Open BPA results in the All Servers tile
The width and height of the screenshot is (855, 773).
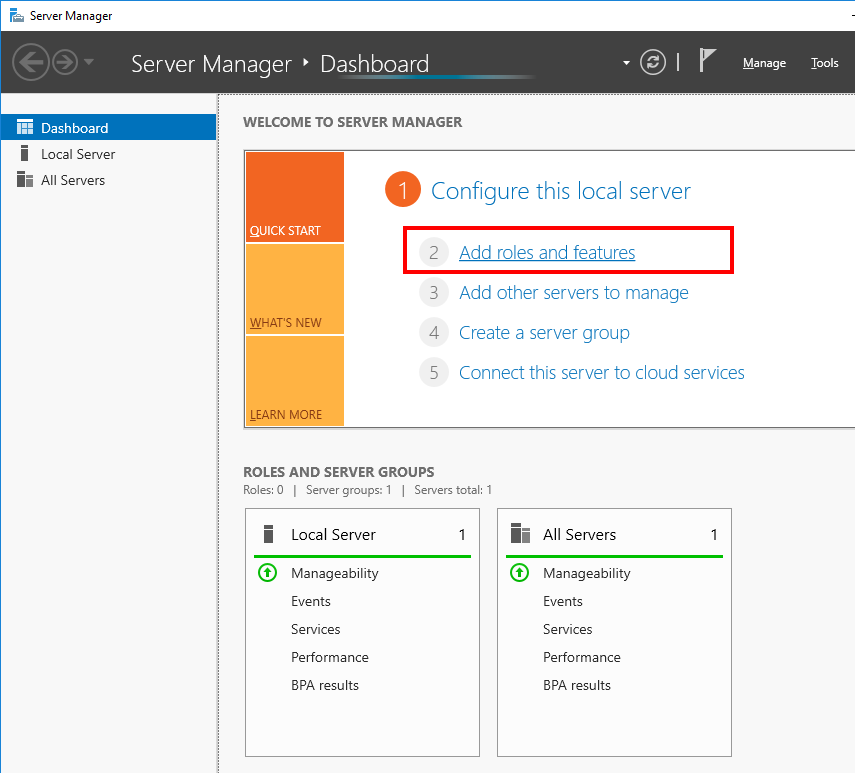coord(576,685)
